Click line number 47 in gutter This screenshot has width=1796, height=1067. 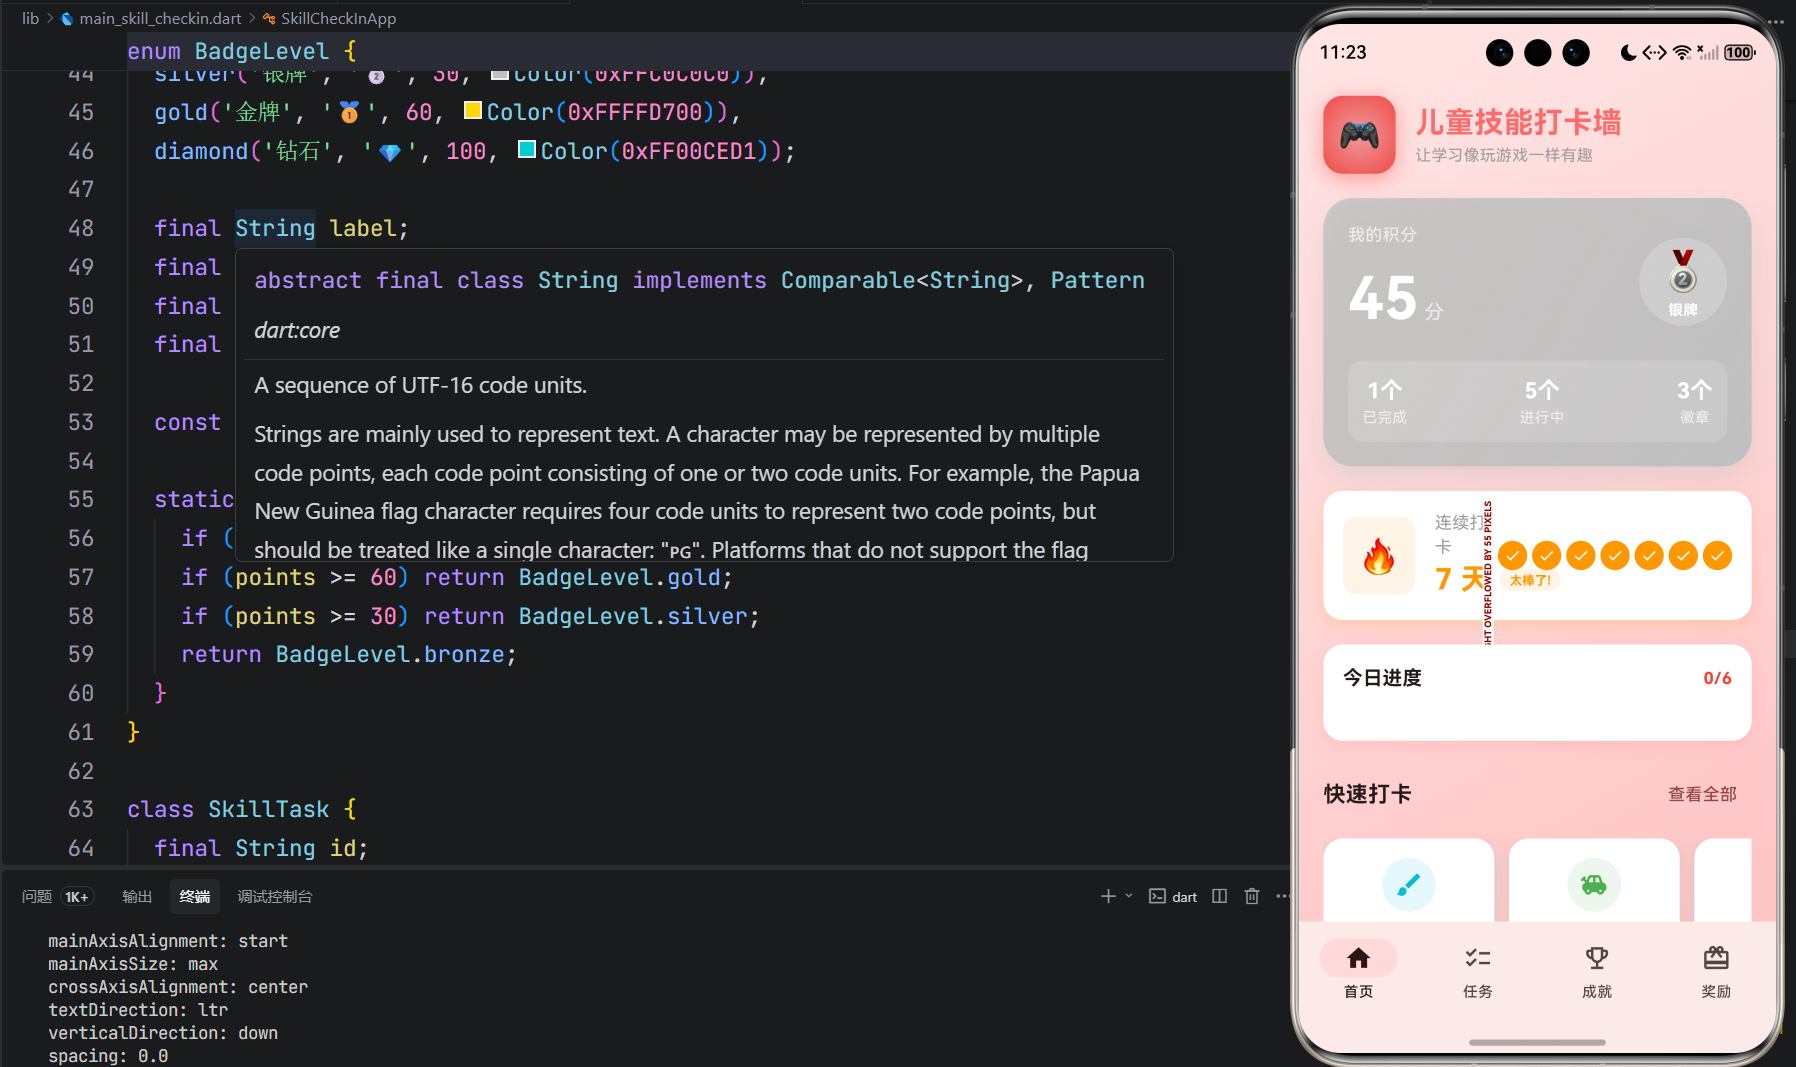(x=81, y=189)
